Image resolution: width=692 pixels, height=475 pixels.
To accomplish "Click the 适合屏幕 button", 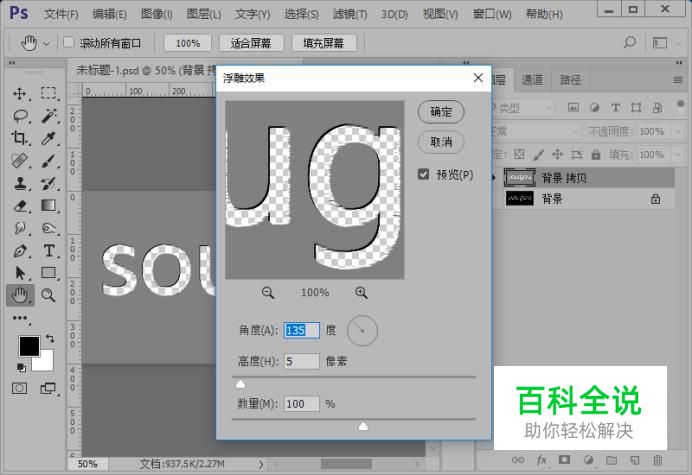I will pyautogui.click(x=251, y=43).
